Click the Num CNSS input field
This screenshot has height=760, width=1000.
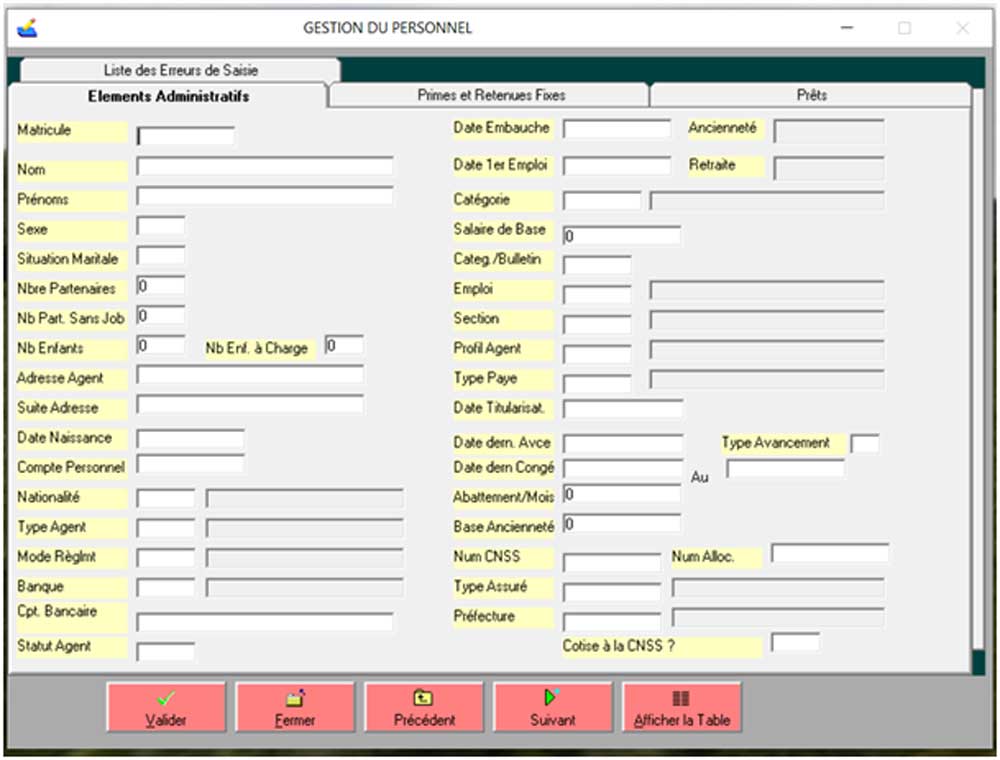tap(612, 561)
